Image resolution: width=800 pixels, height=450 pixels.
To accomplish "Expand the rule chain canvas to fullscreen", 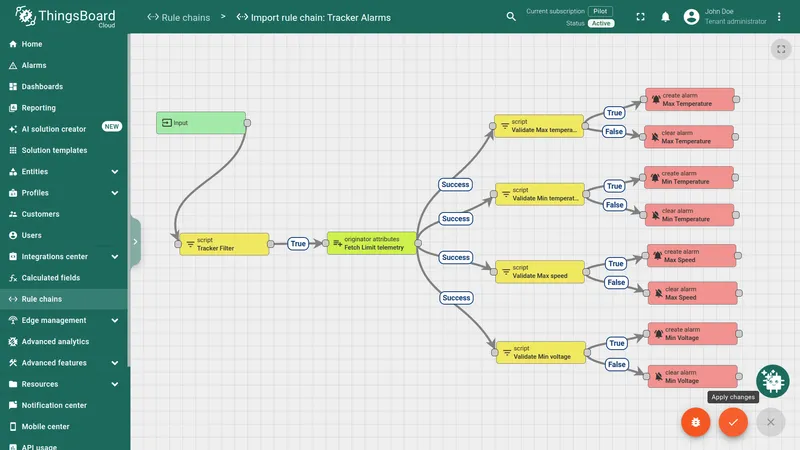I will click(781, 49).
